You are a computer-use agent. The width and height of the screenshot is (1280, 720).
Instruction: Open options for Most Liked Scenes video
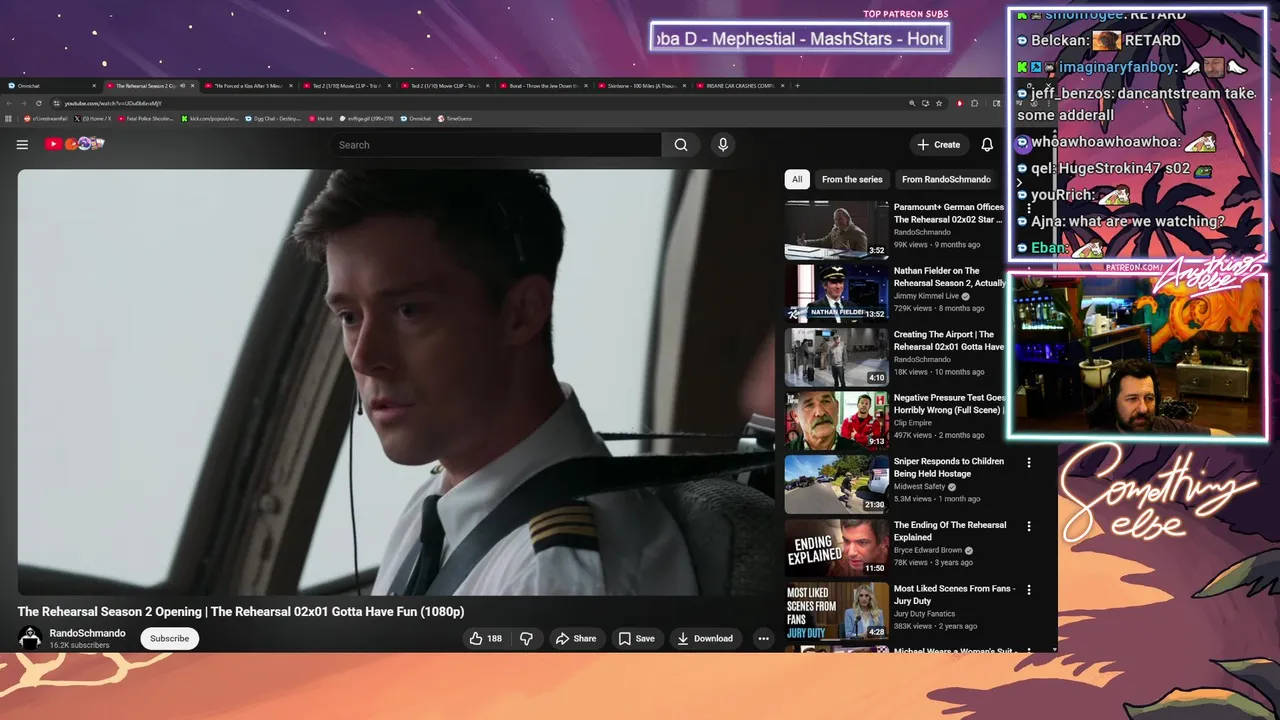pos(1029,590)
